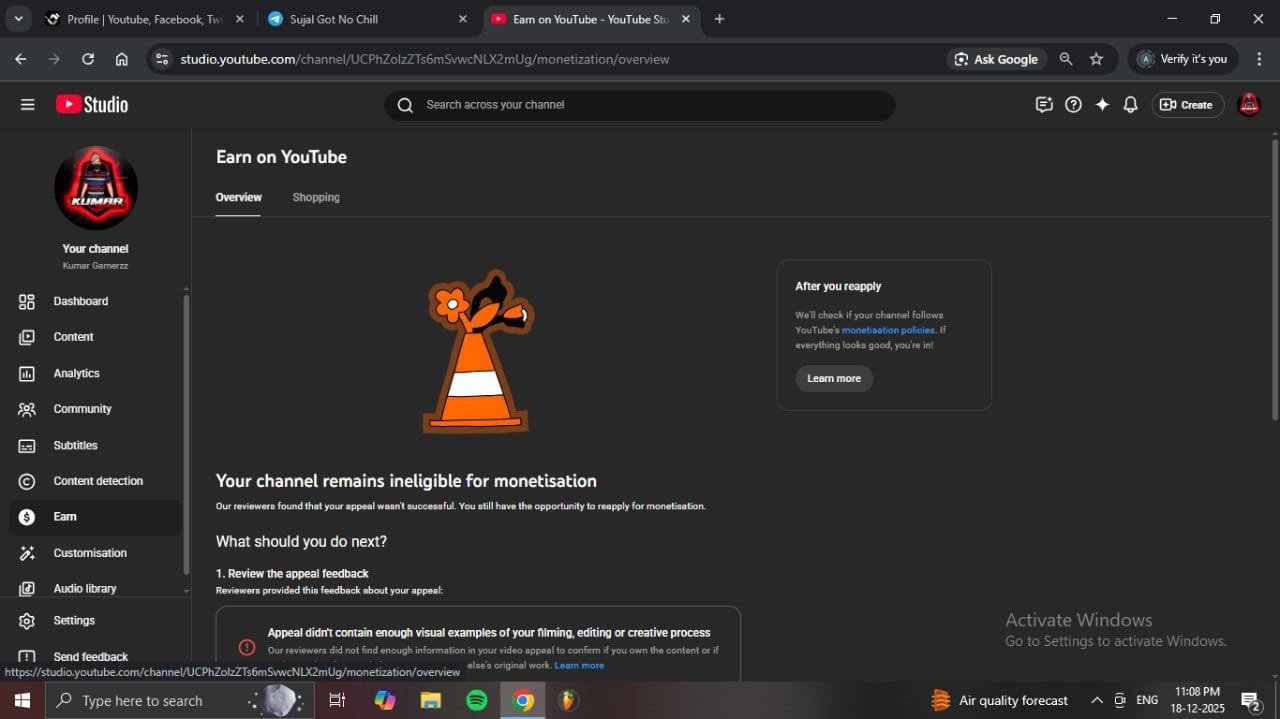Click the Ask Studio sparkle icon
Image resolution: width=1280 pixels, height=719 pixels.
pyautogui.click(x=1102, y=105)
